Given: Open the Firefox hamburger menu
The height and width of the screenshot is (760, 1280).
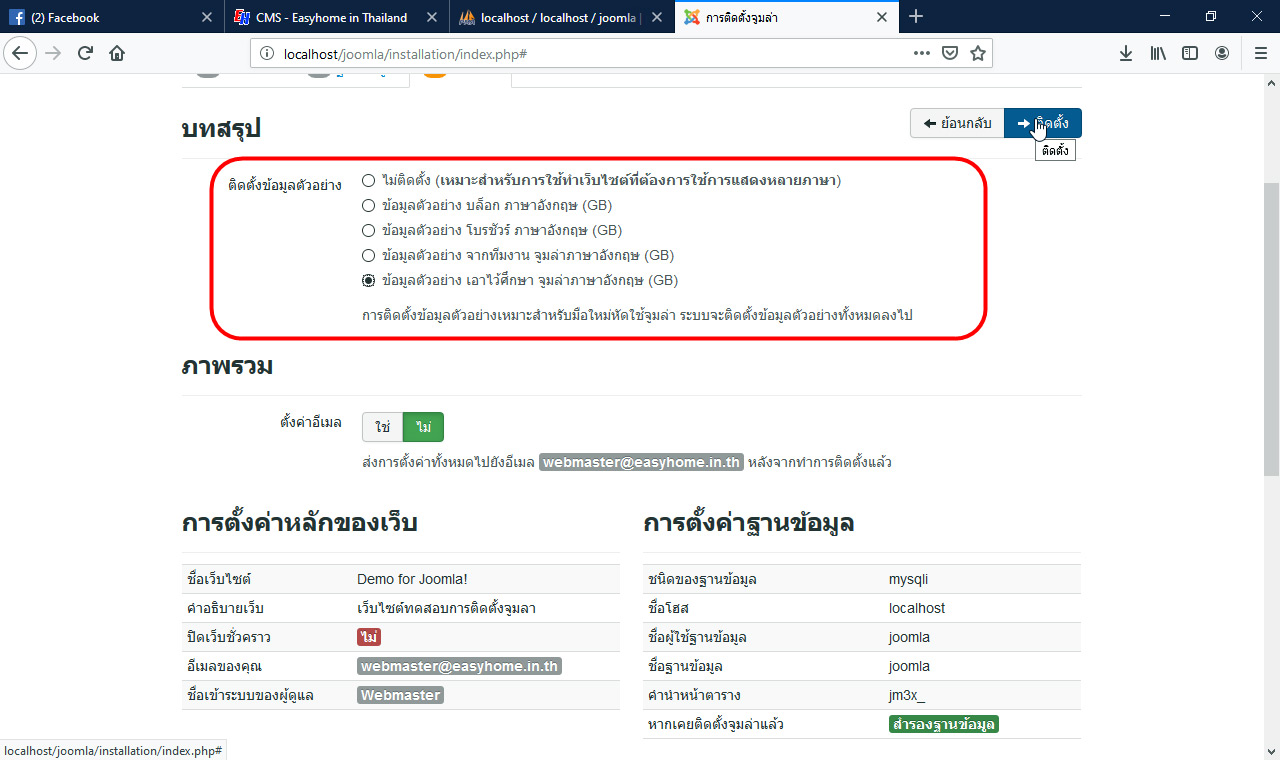Looking at the screenshot, I should [1259, 52].
